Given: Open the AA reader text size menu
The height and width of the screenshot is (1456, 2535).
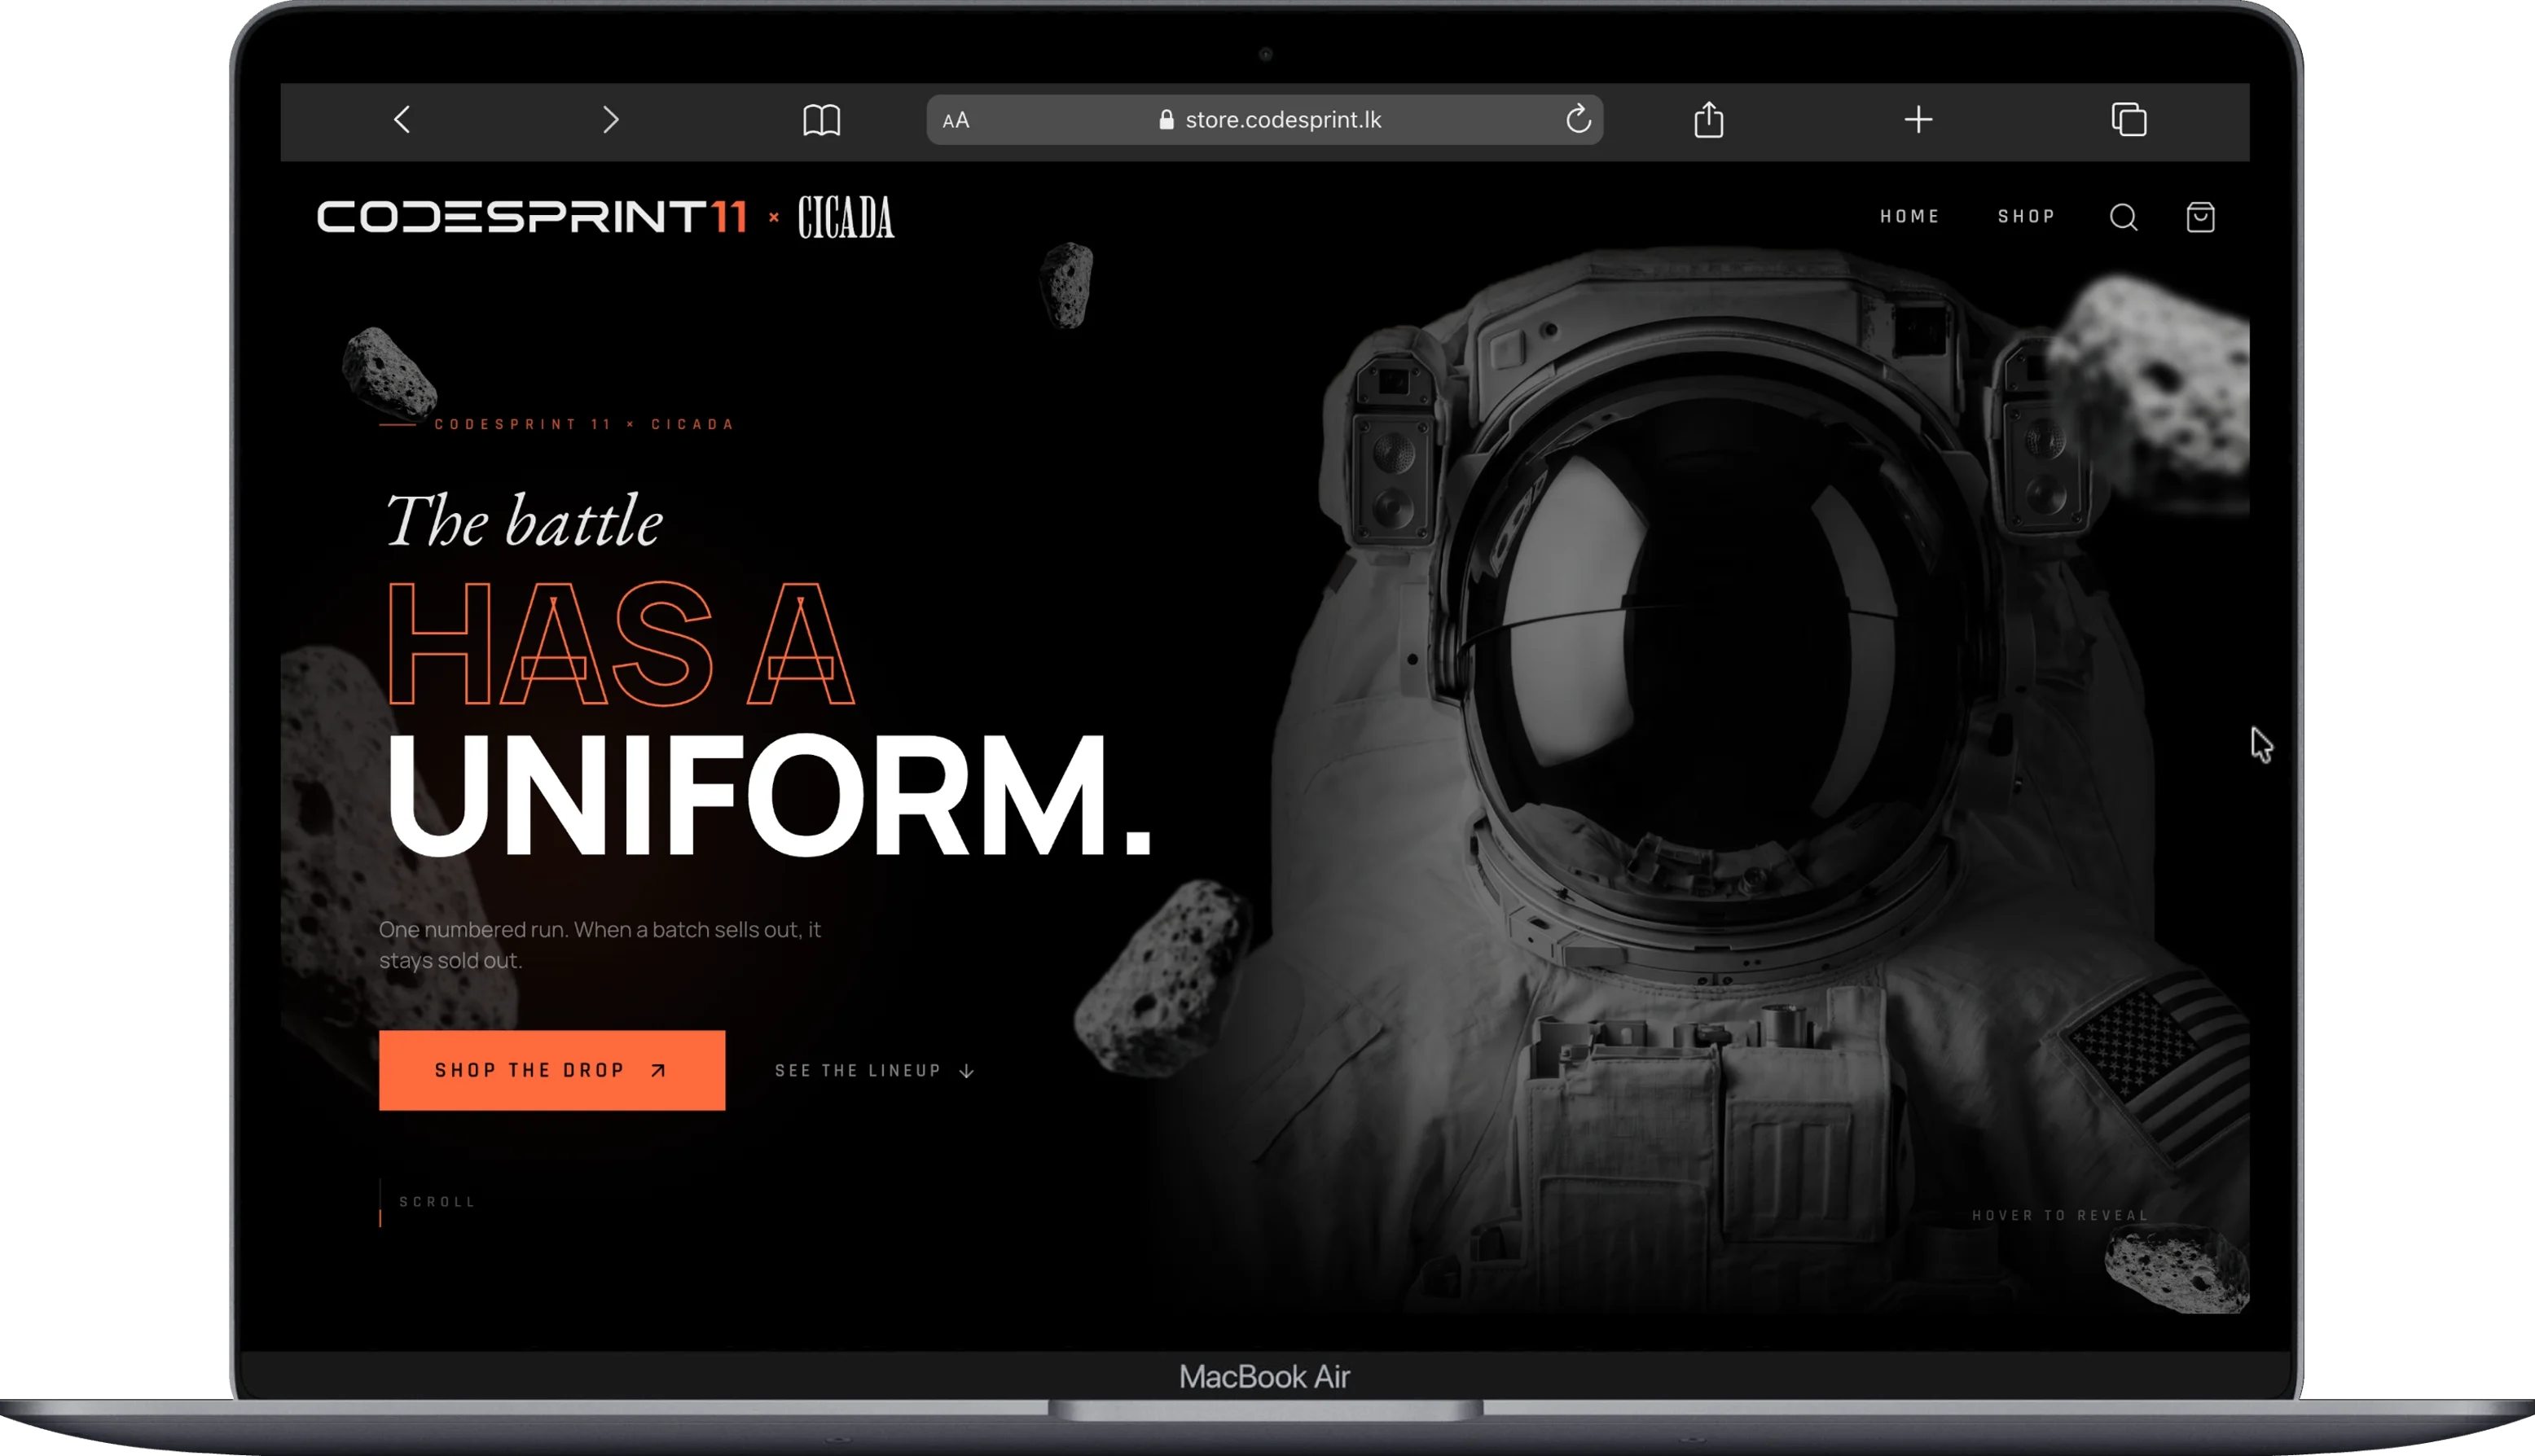Looking at the screenshot, I should tap(956, 120).
